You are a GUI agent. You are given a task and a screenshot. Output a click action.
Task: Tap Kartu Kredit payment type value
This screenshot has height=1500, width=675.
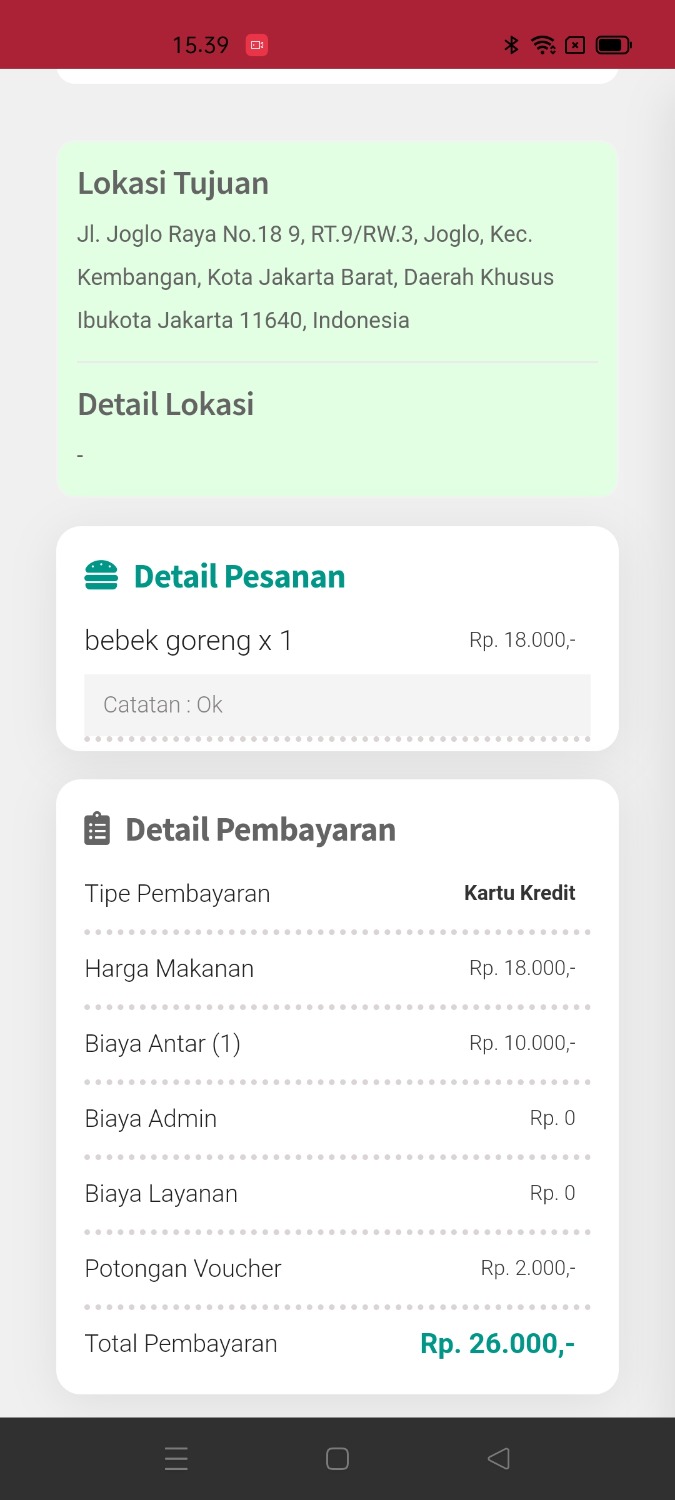[519, 893]
